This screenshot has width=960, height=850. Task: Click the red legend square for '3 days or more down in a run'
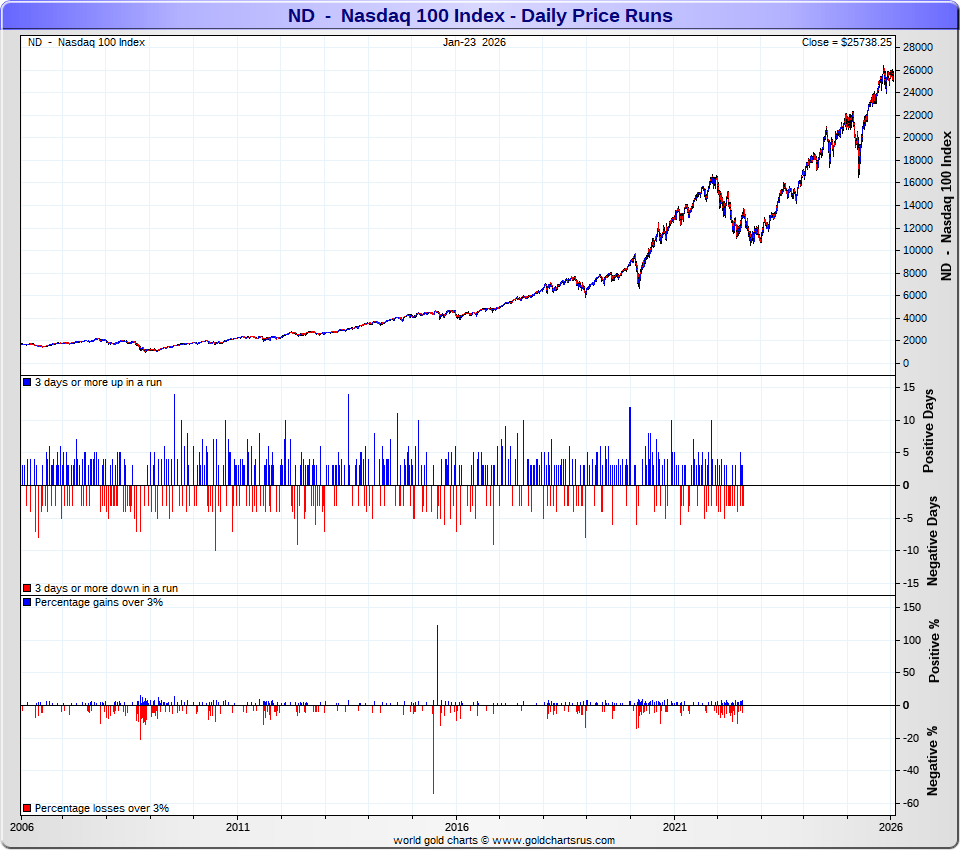[x=27, y=588]
